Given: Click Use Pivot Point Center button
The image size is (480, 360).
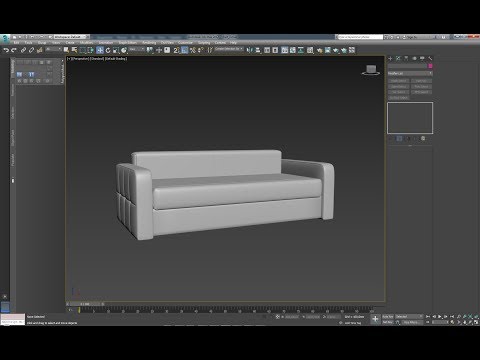Looking at the screenshot, I should click(x=149, y=50).
